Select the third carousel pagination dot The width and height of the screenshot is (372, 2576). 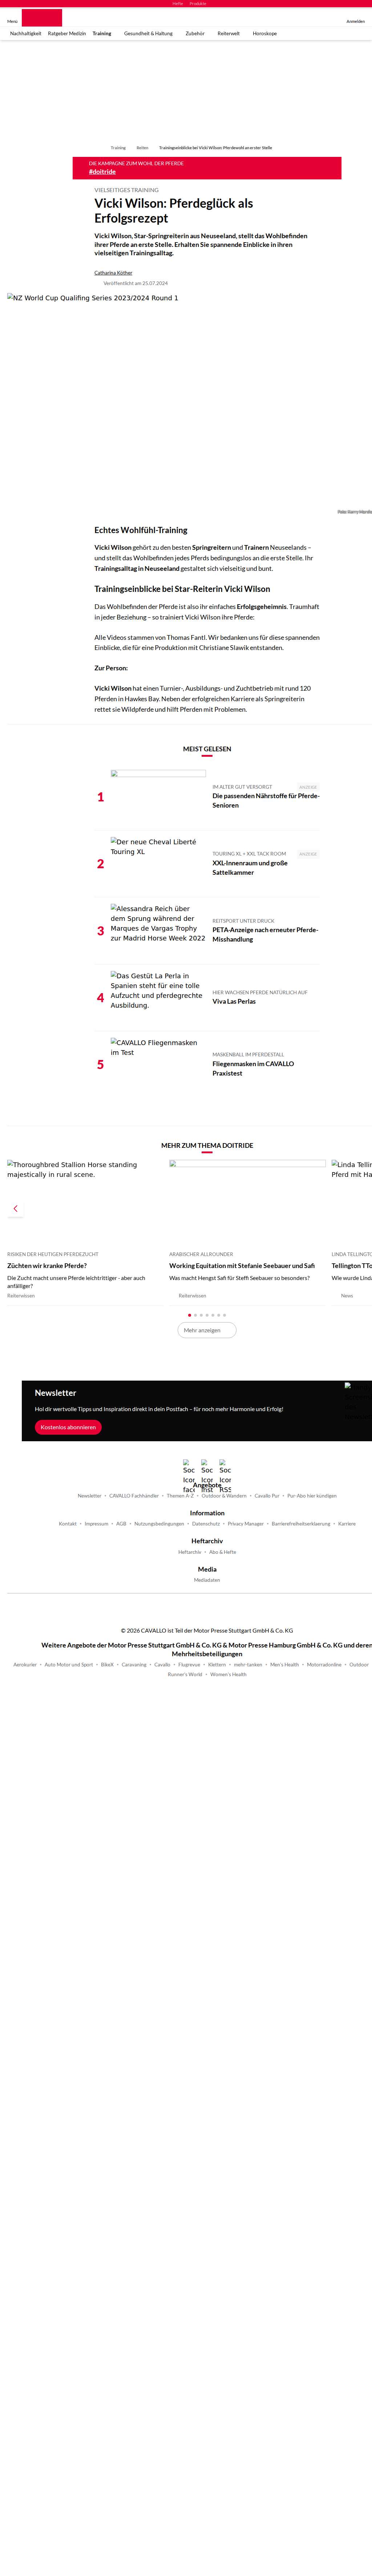(201, 1315)
